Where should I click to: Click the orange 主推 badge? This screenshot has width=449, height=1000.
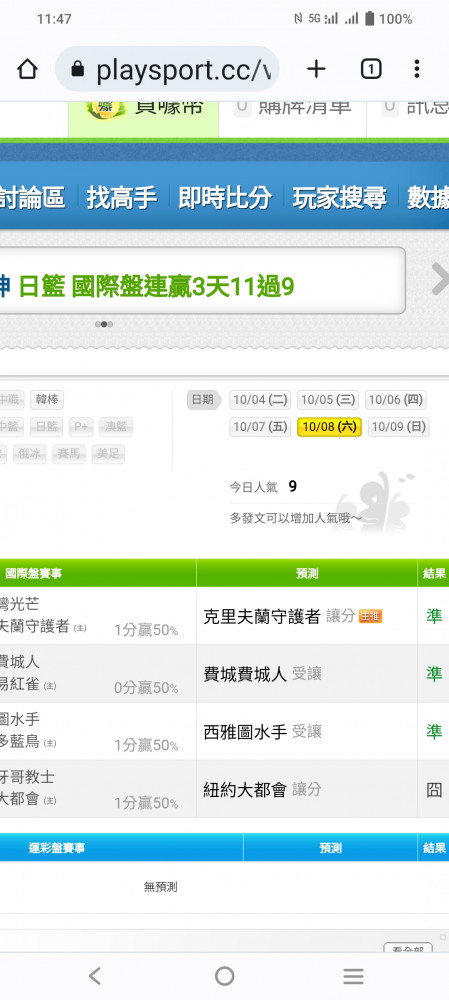(371, 617)
